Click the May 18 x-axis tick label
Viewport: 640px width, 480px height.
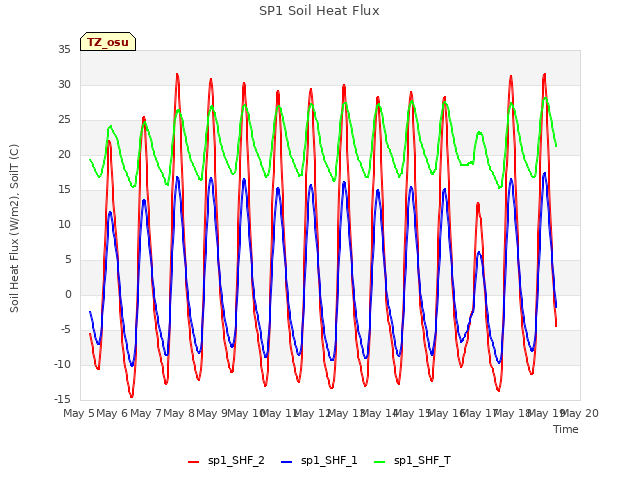click(512, 413)
